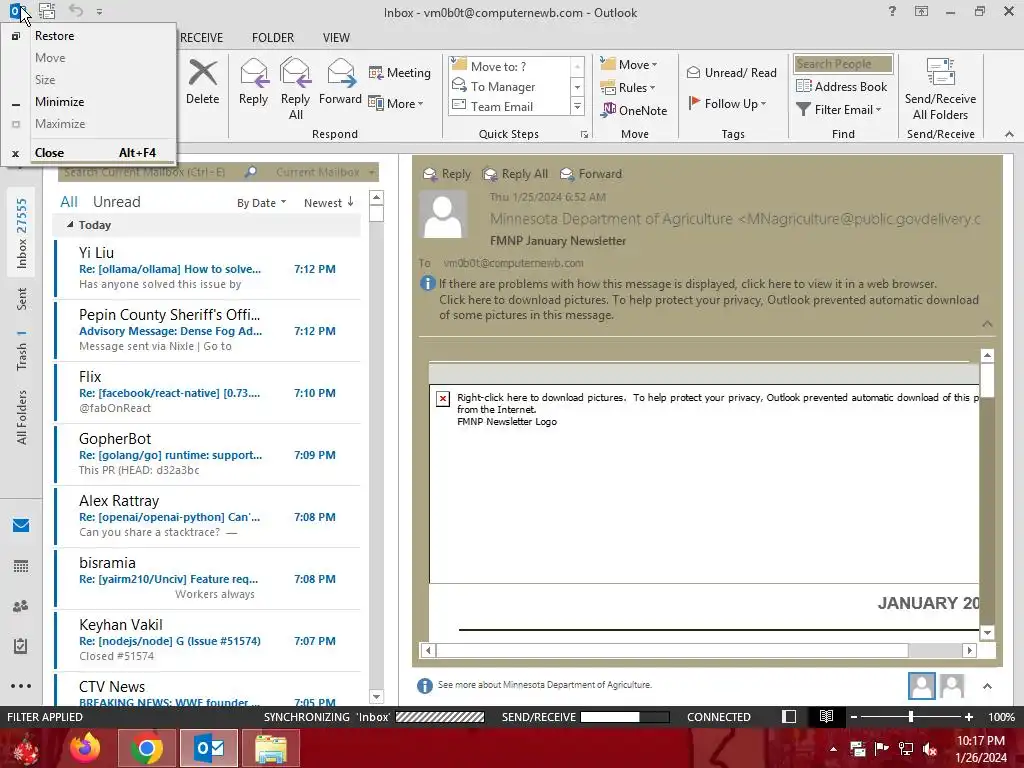Click Reply All in the reading pane
This screenshot has height=768, width=1024.
point(515,174)
